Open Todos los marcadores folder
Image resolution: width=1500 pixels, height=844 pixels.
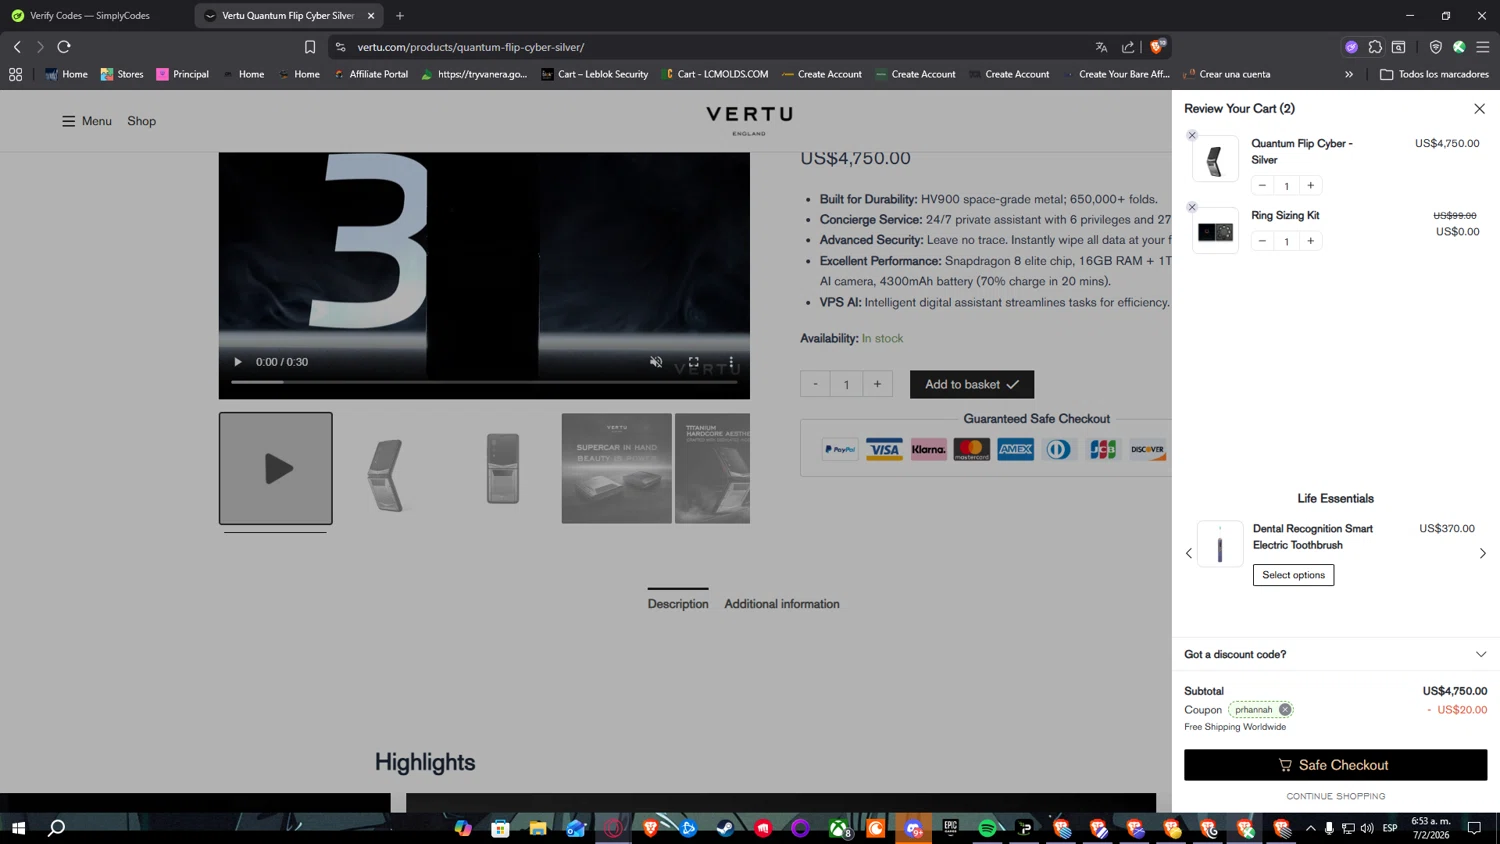click(x=1434, y=74)
